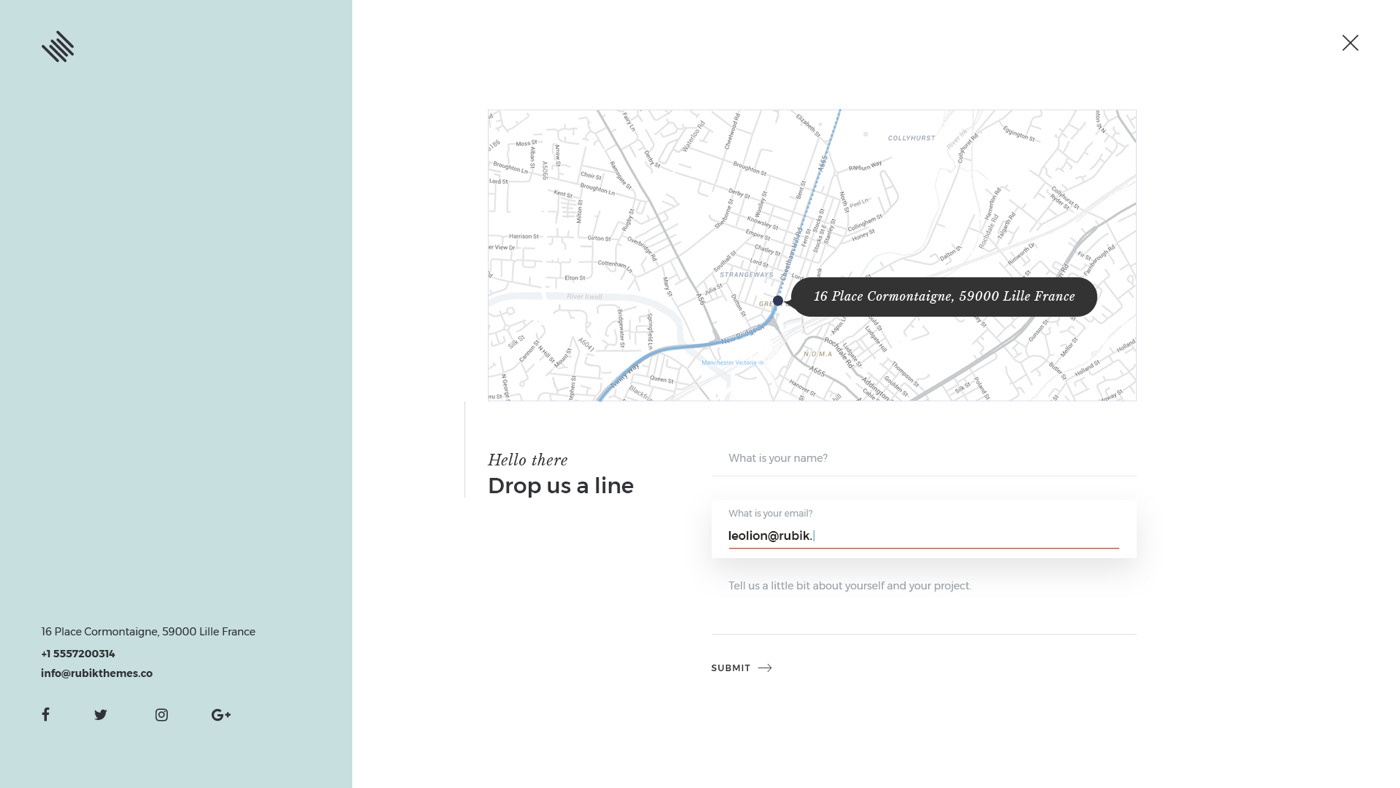Focus the project description text area

click(923, 600)
